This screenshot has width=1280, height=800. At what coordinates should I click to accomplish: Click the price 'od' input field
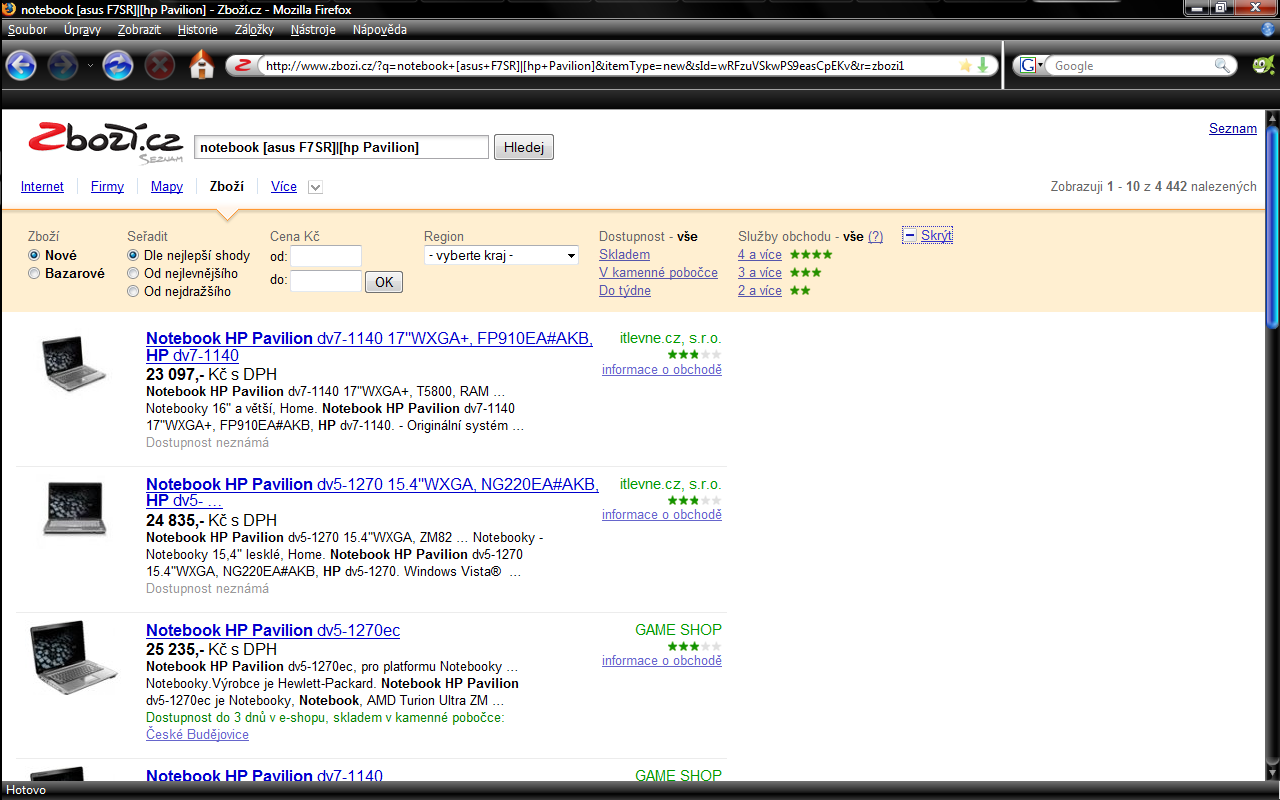click(326, 257)
